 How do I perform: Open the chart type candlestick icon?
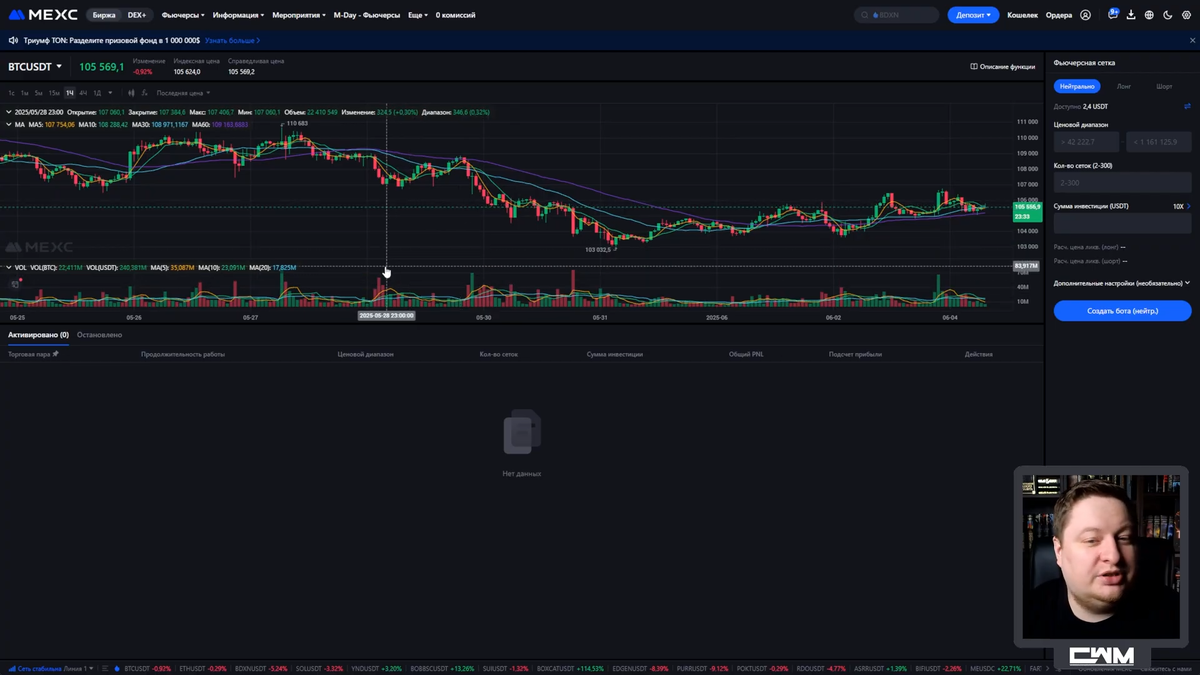pos(131,93)
